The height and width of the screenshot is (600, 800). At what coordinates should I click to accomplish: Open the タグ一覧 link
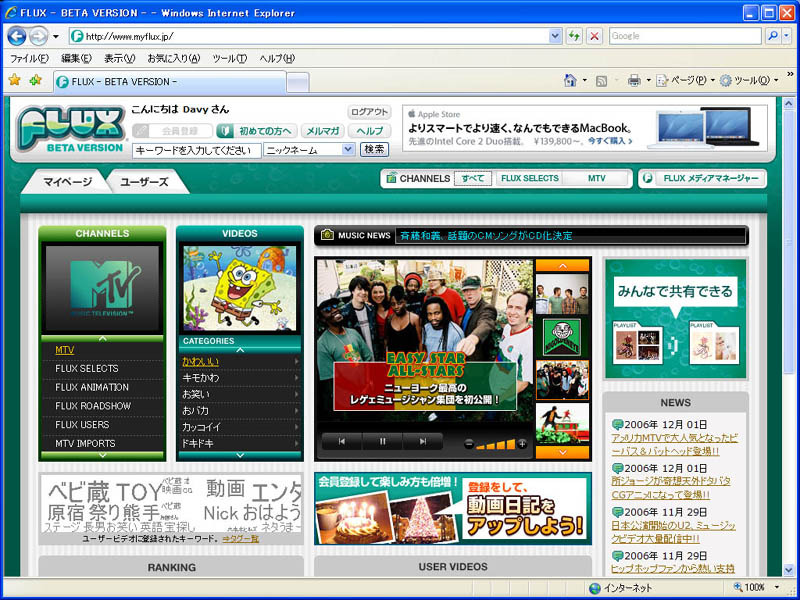pos(240,539)
